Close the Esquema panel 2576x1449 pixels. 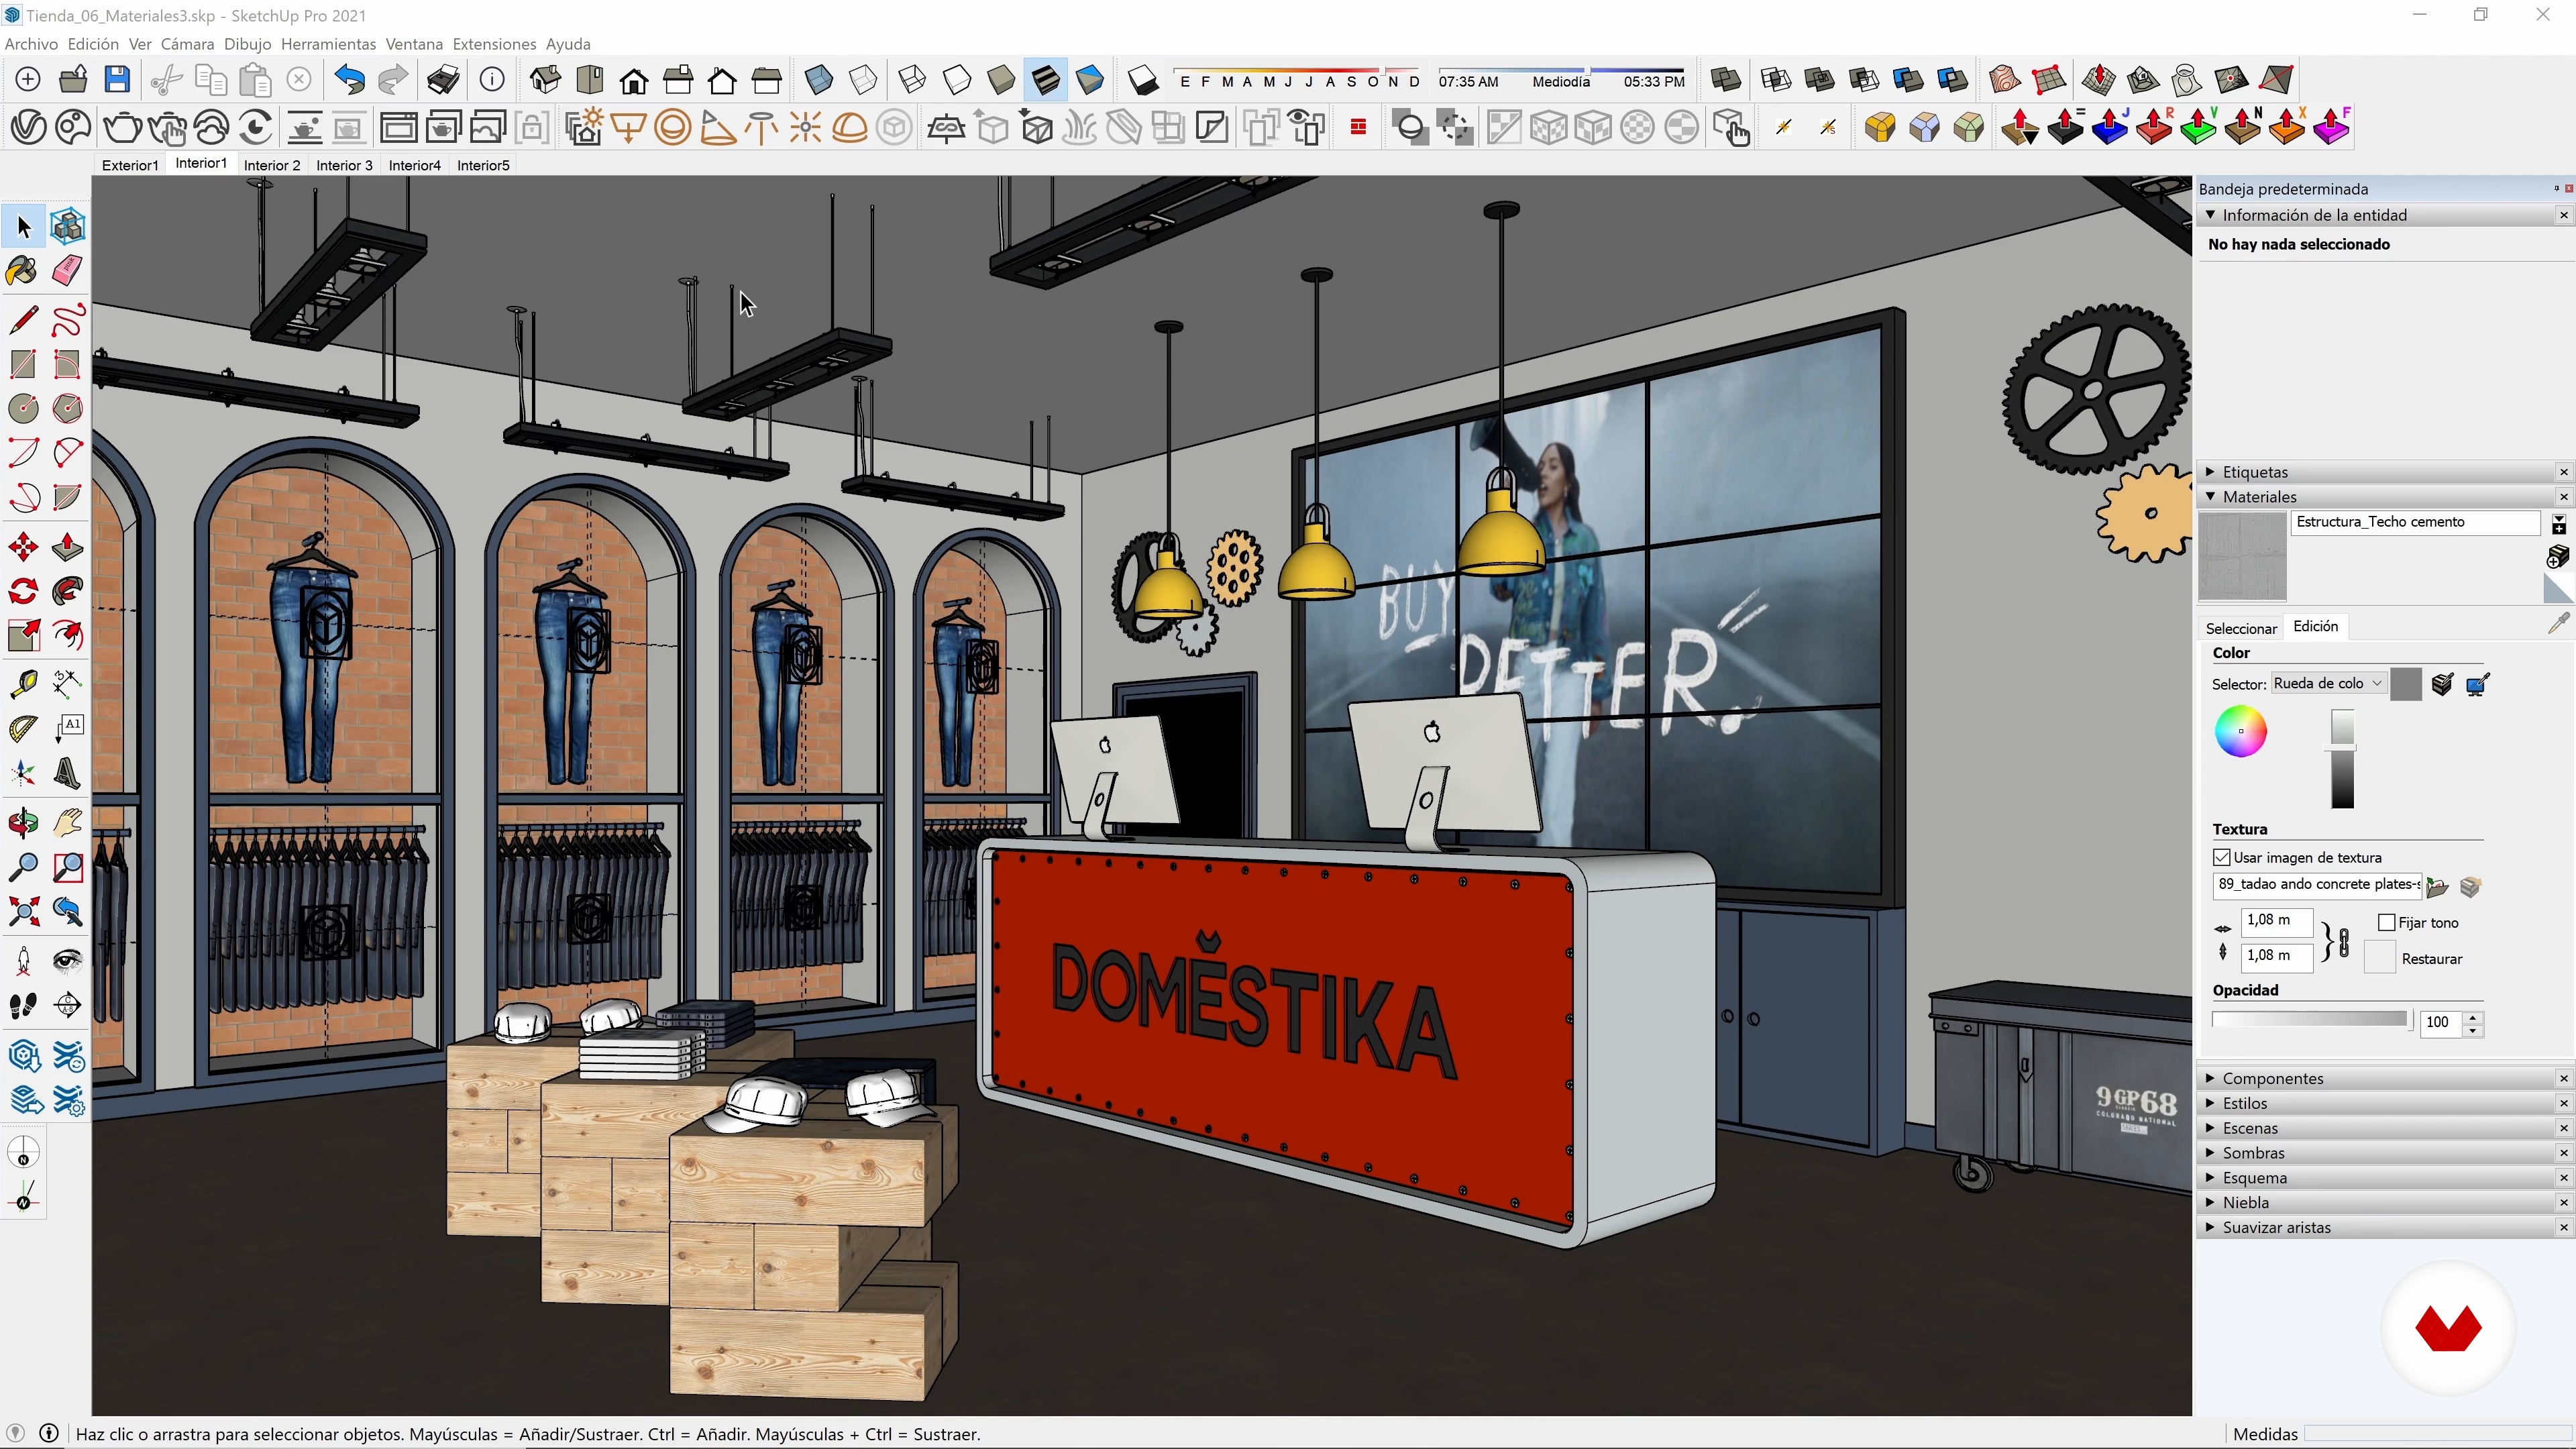coord(2563,1178)
